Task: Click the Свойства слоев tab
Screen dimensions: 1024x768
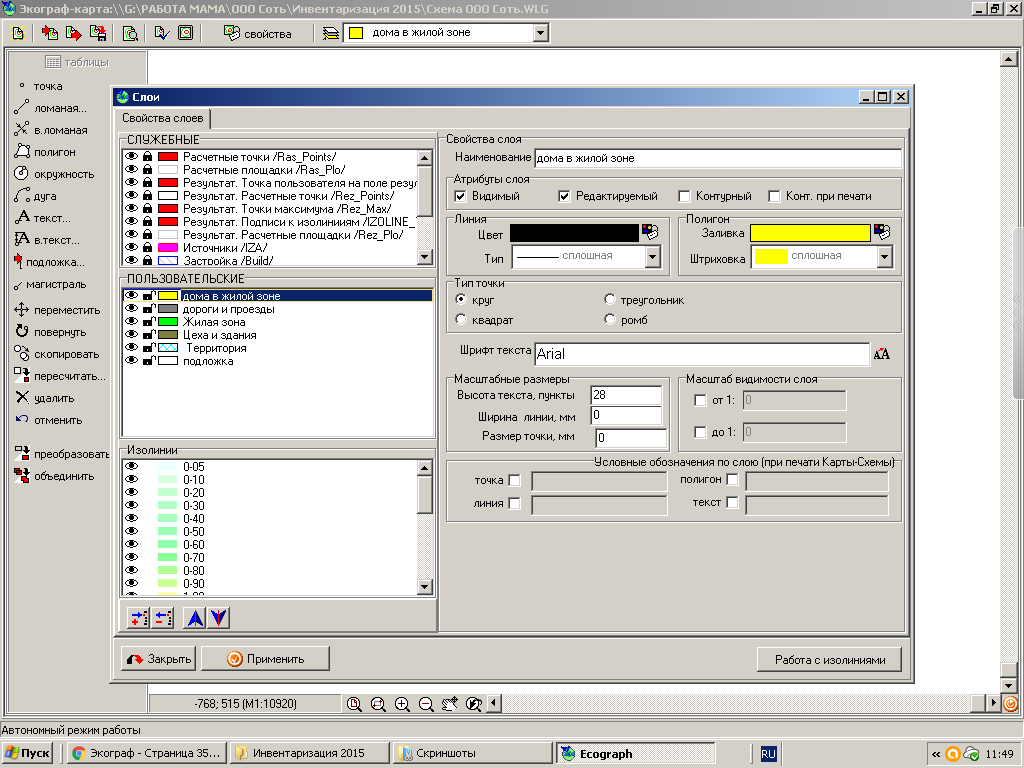Action: pos(163,119)
